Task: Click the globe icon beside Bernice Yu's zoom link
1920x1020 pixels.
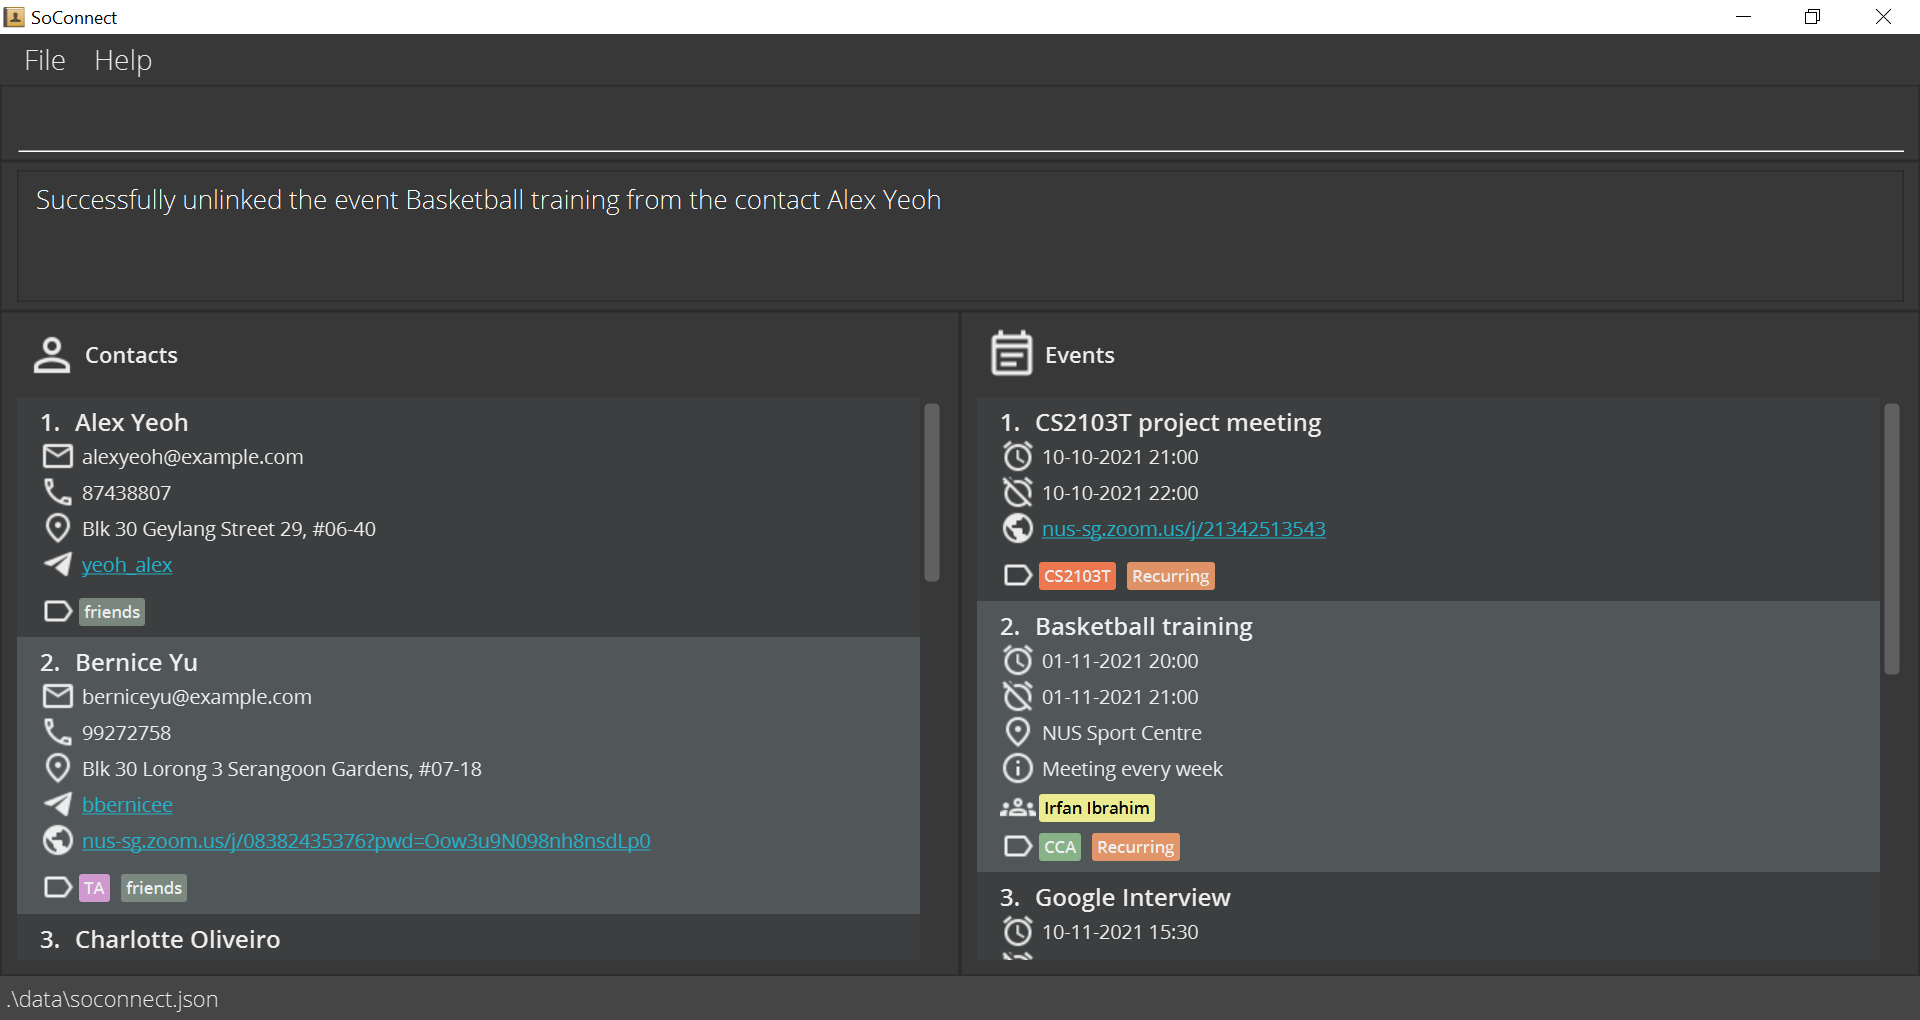Action: click(58, 840)
